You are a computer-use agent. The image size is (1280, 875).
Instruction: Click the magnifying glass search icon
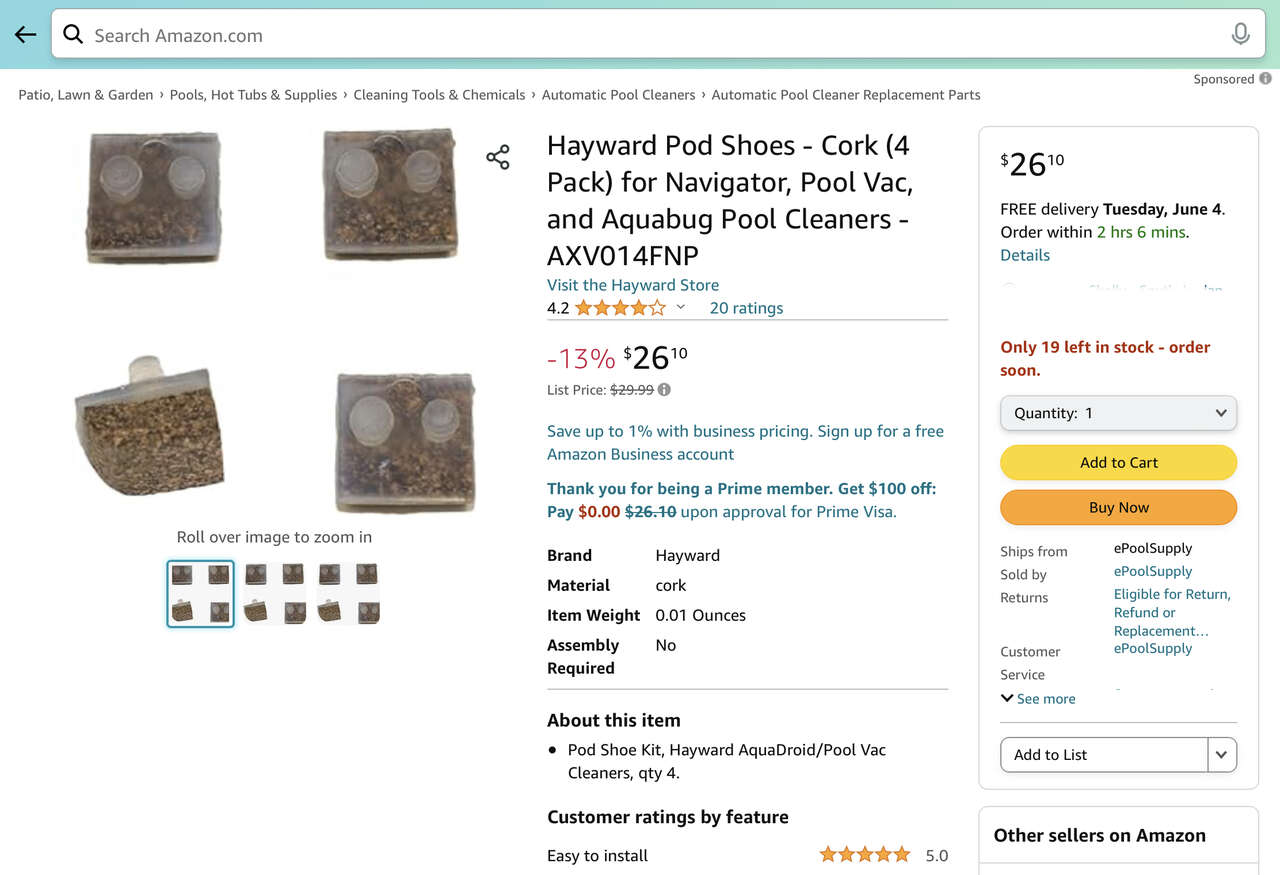73,35
